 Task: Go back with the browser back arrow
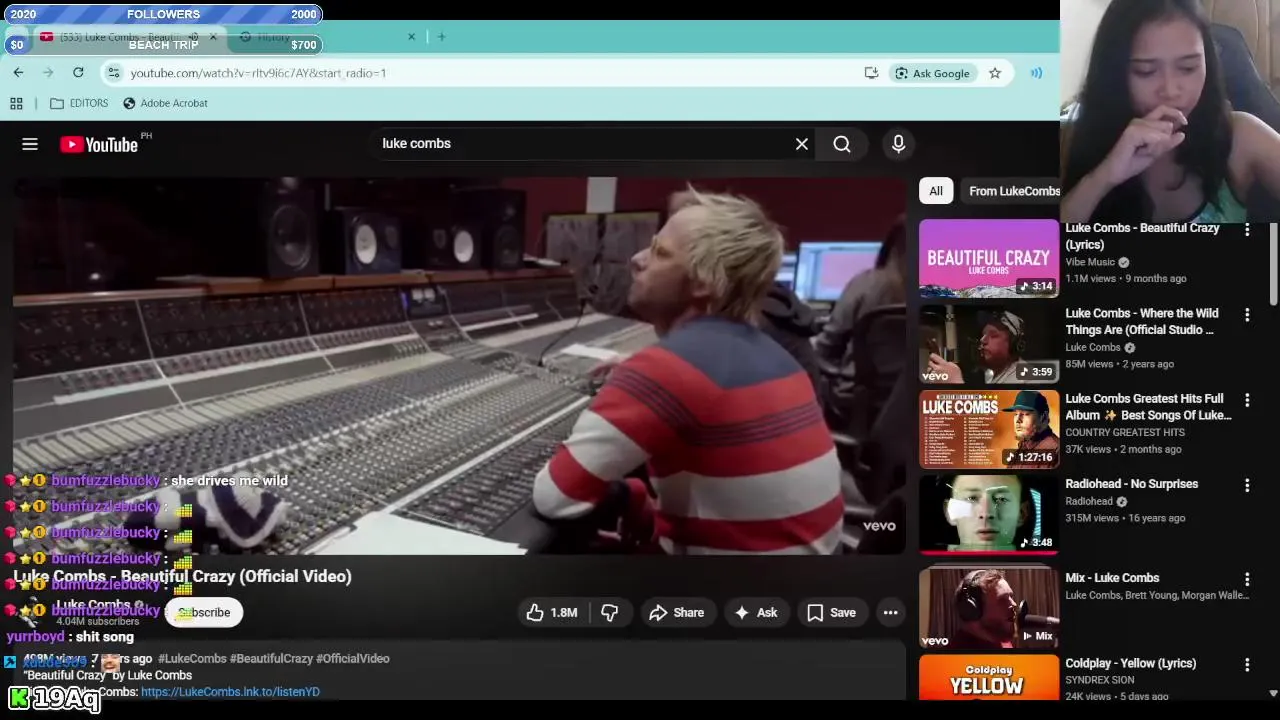tap(18, 73)
